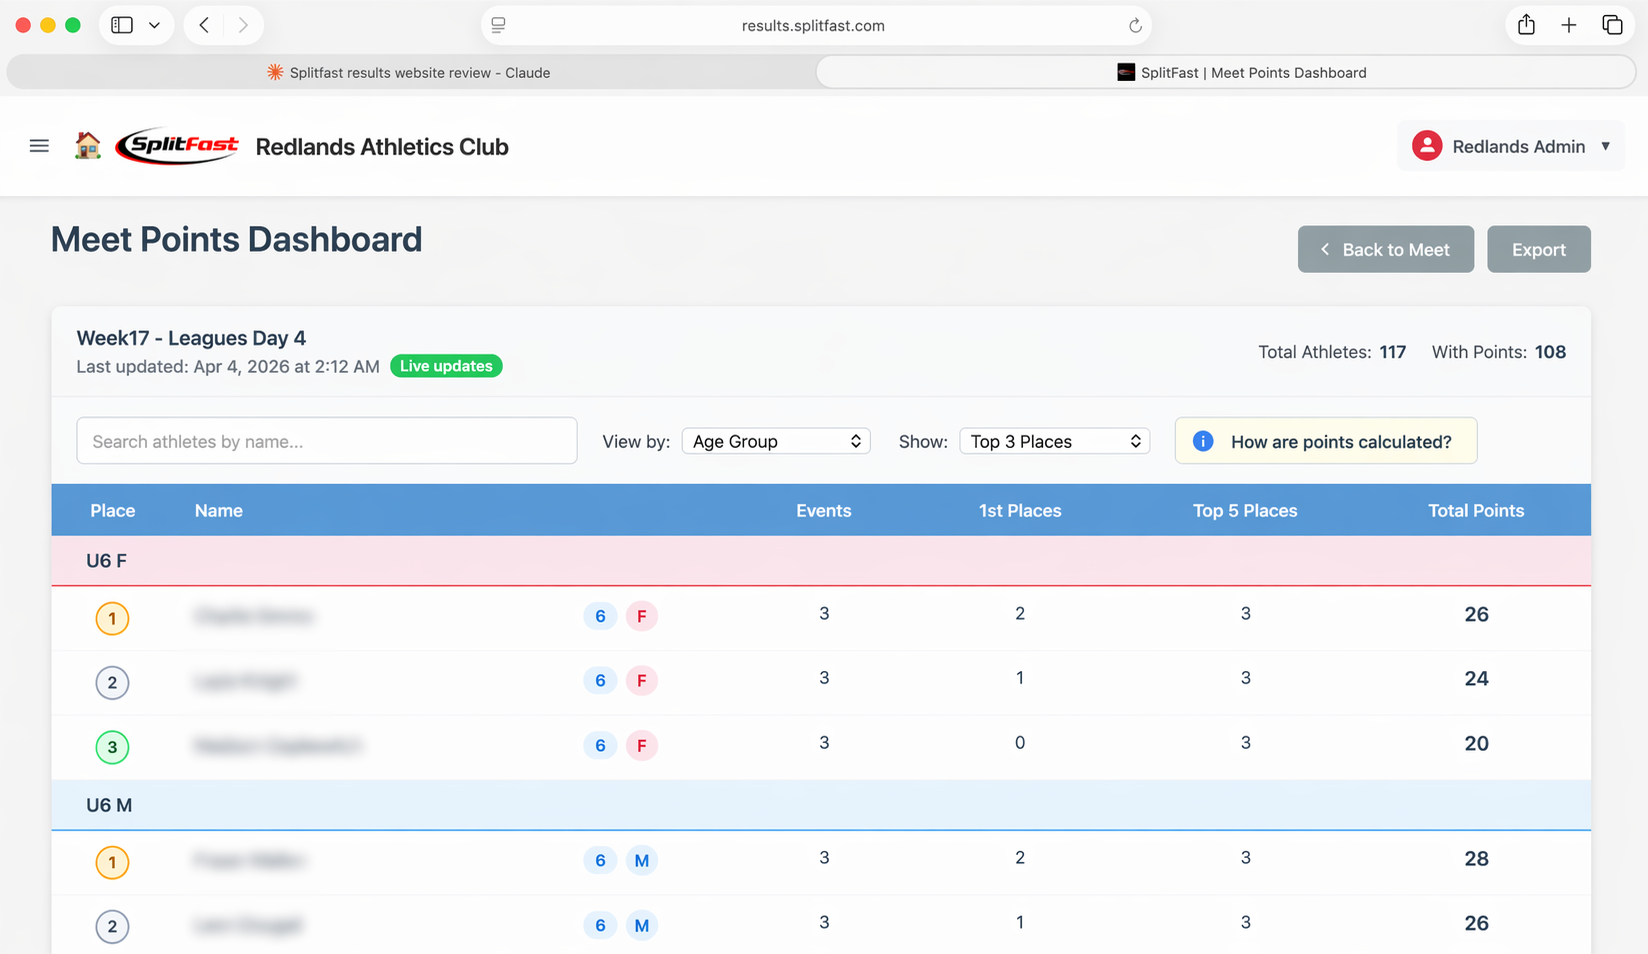Click the athlete name search field
Image resolution: width=1648 pixels, height=954 pixels.
click(x=327, y=441)
